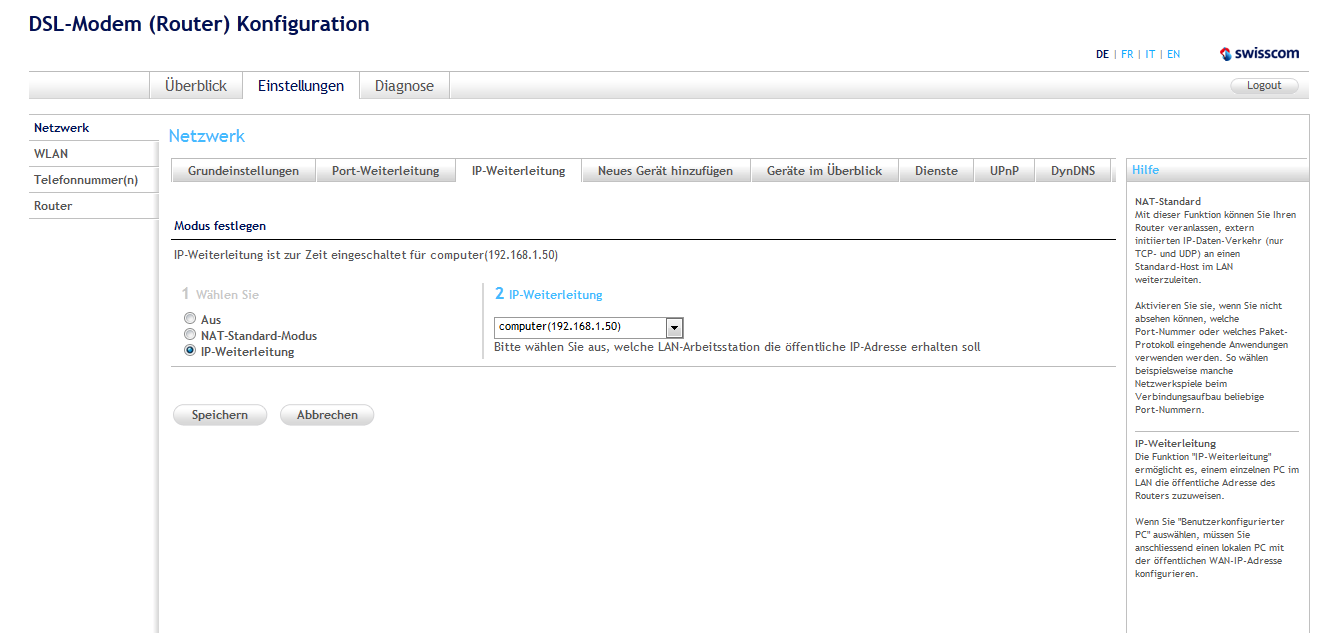Viewport: 1325px width, 633px height.
Task: Open the Grundeinstellungen tab
Action: coord(243,171)
